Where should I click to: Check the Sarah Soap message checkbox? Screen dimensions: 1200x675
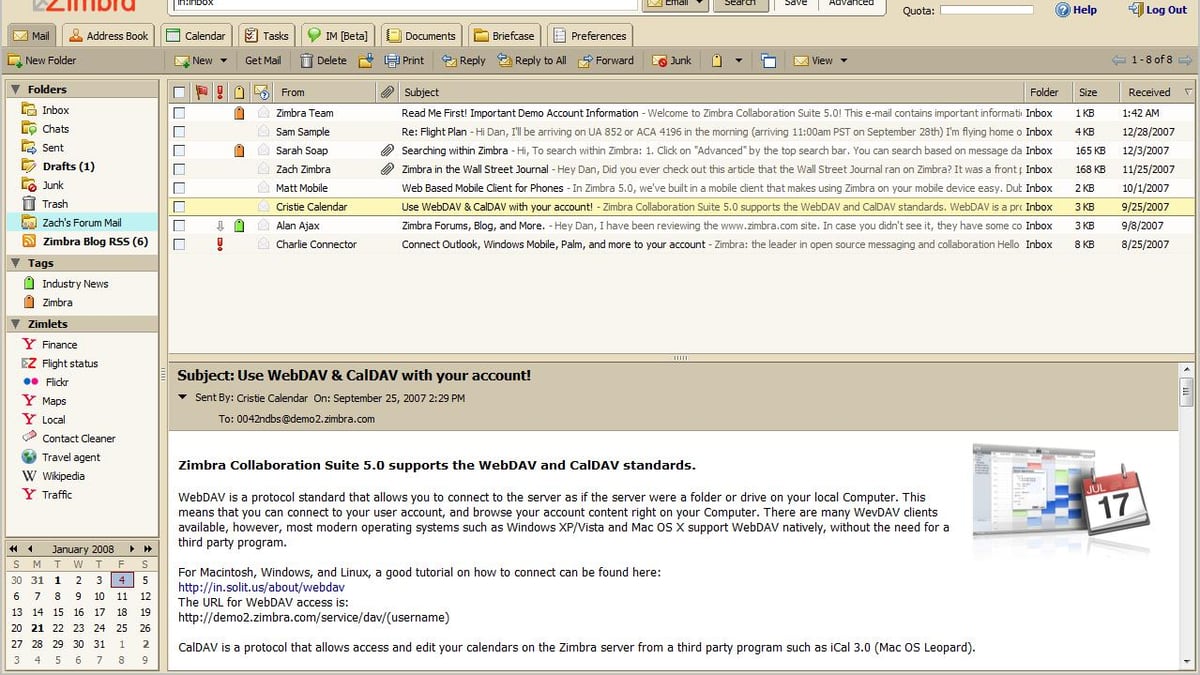click(179, 150)
